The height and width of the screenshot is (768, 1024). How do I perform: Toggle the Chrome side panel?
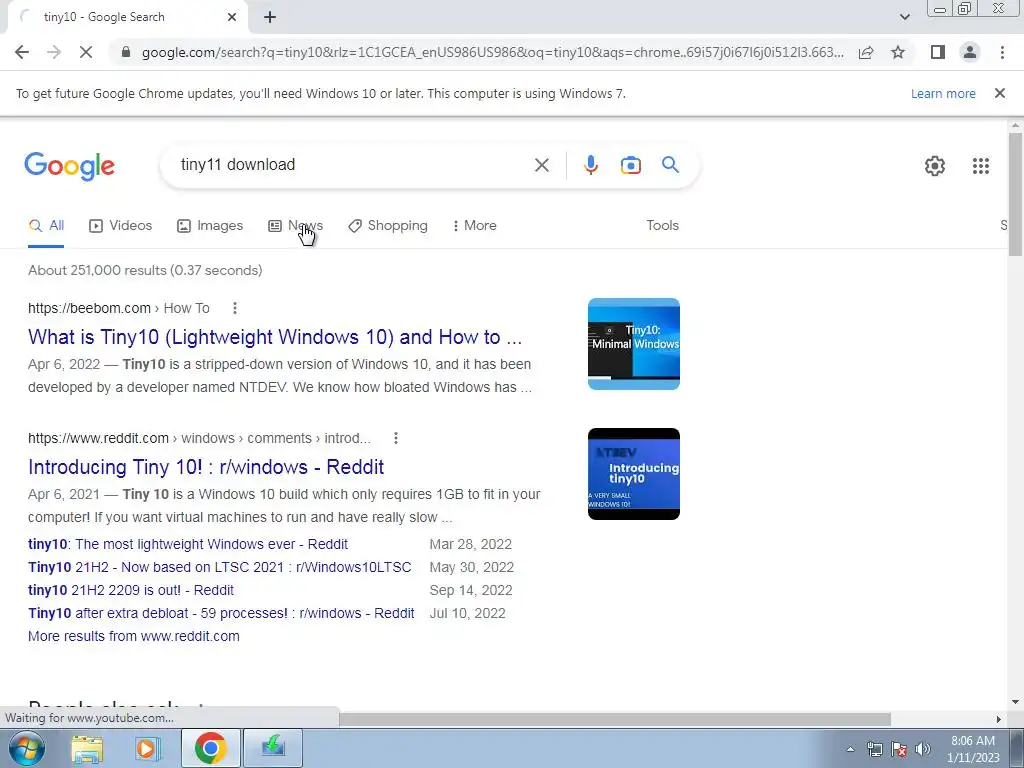[x=938, y=52]
